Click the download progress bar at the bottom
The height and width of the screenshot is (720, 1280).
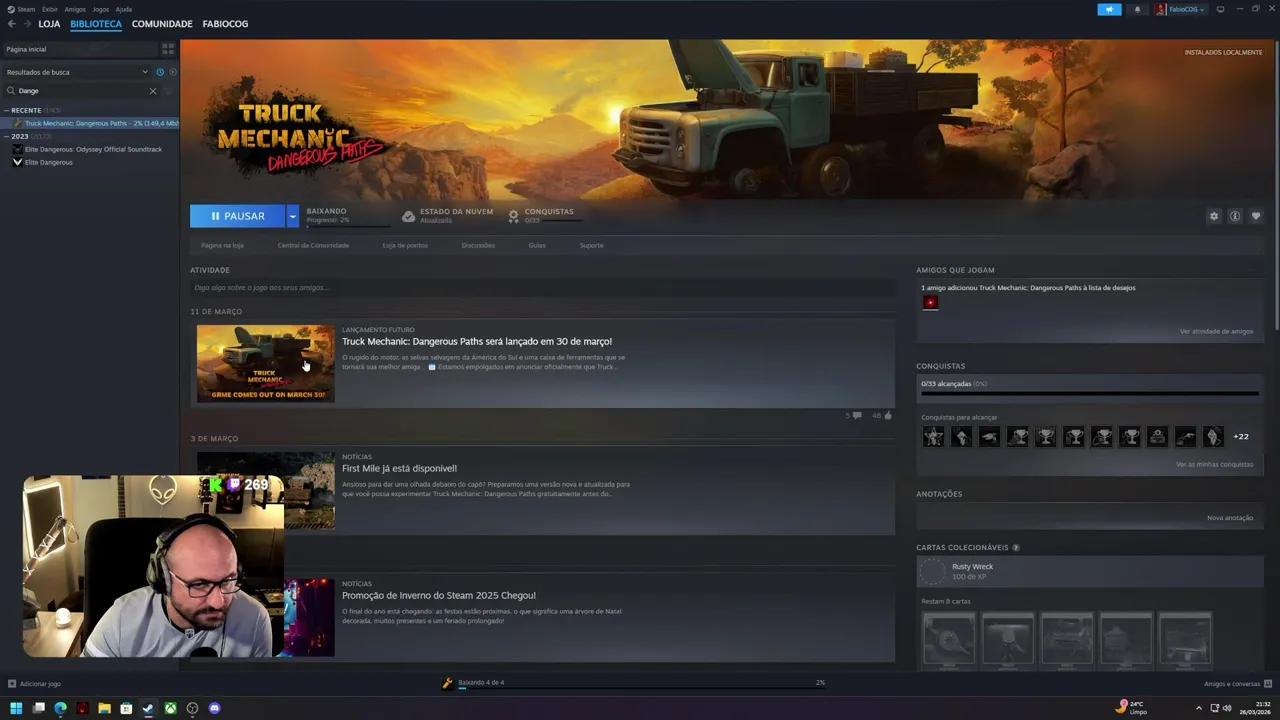point(640,688)
